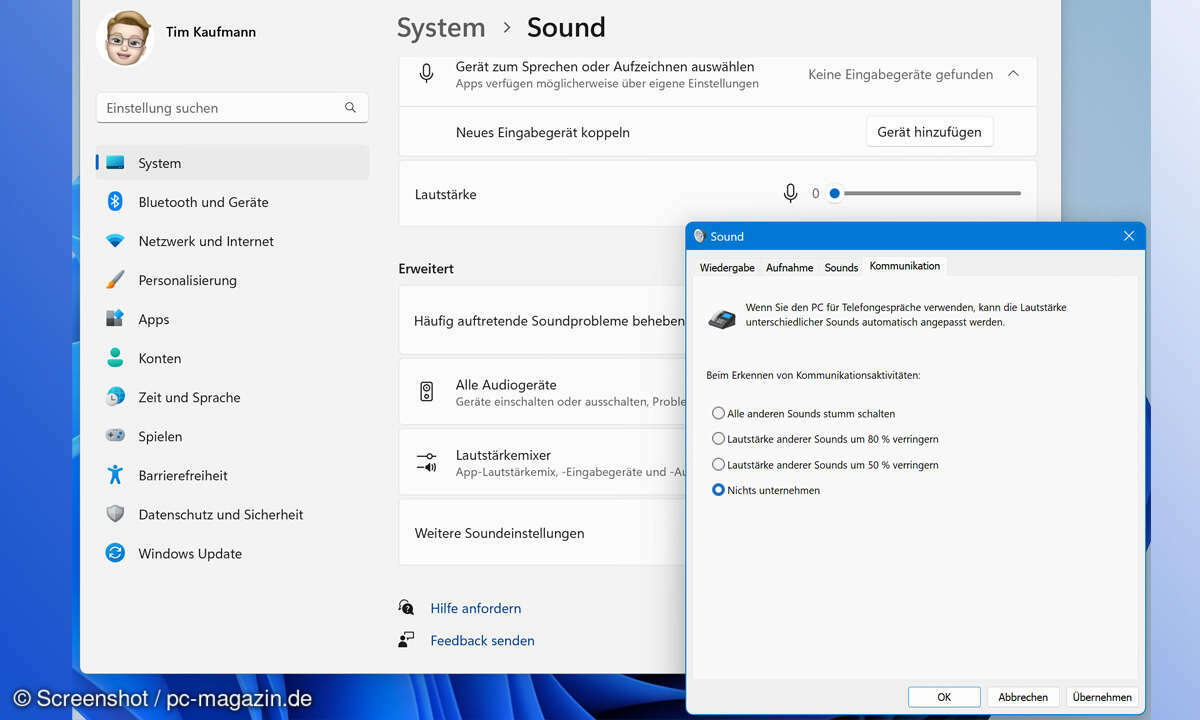Click the microphone icon beside input device selection
Viewport: 1200px width, 720px height.
click(427, 73)
